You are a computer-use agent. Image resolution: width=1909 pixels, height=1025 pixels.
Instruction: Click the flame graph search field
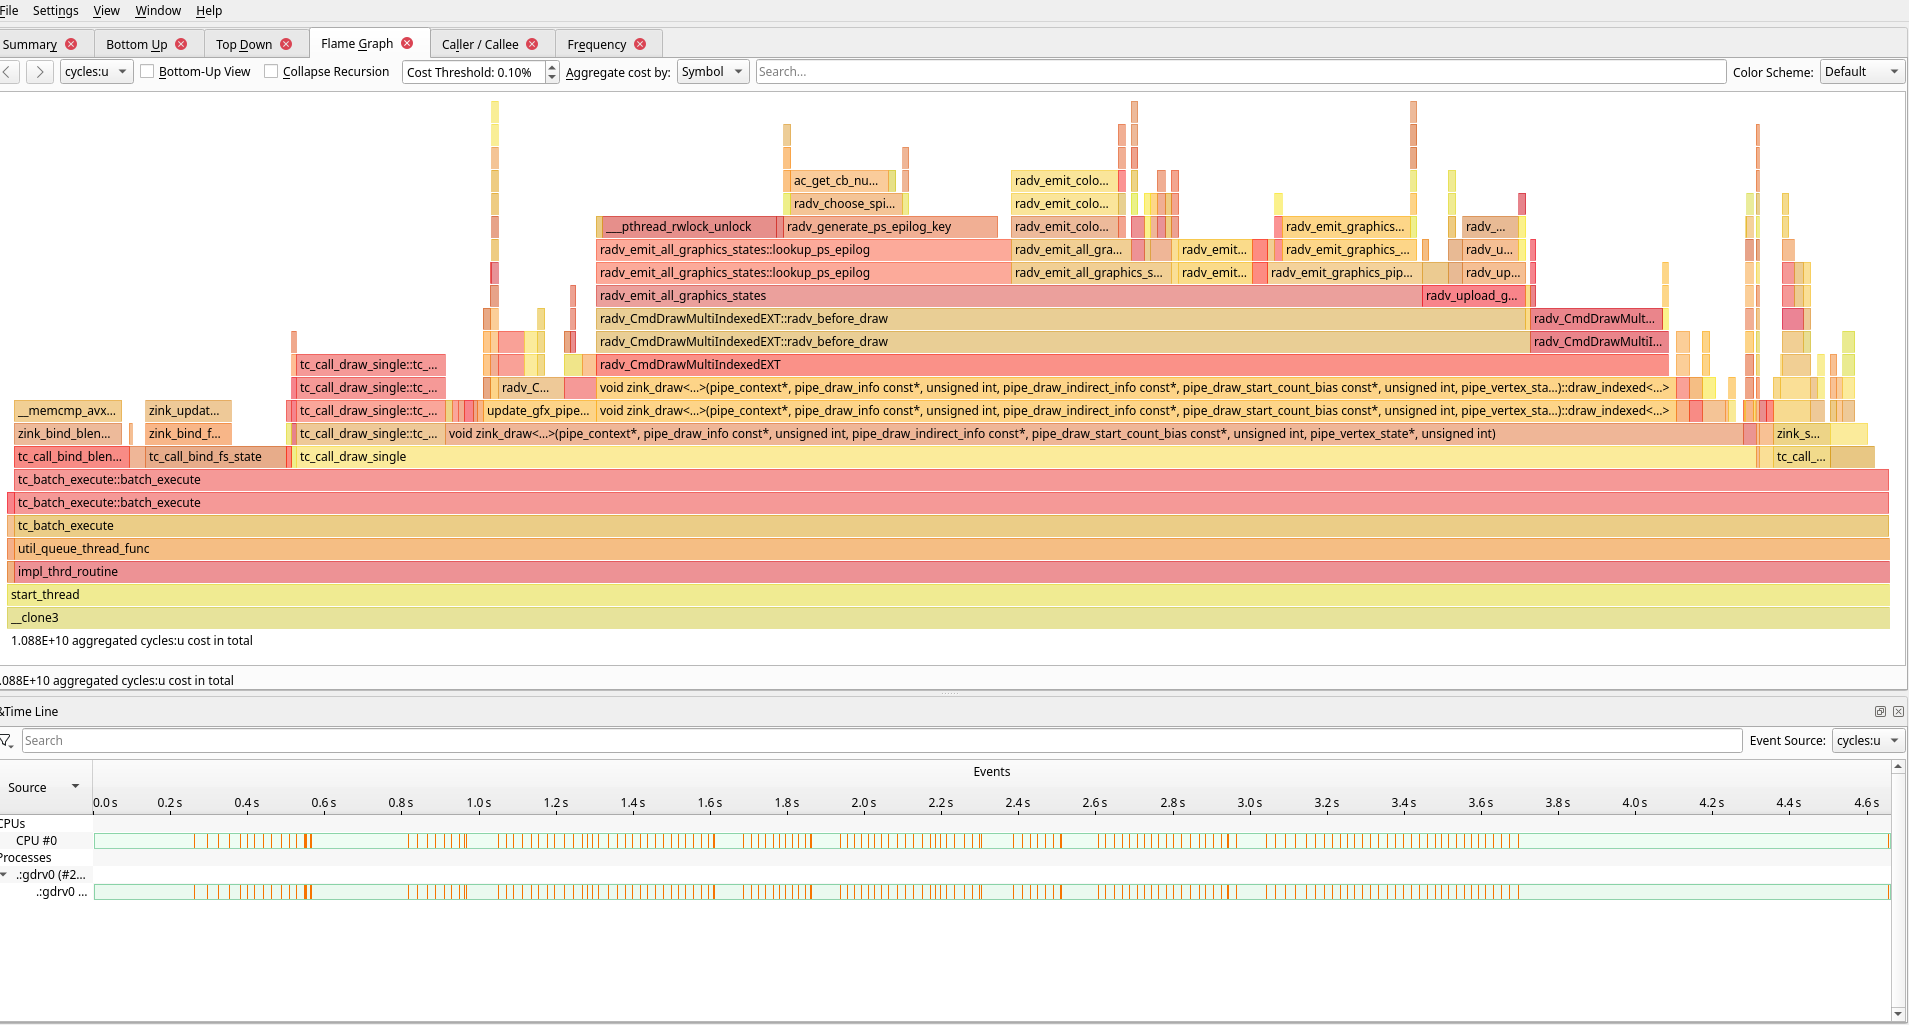pos(1240,72)
